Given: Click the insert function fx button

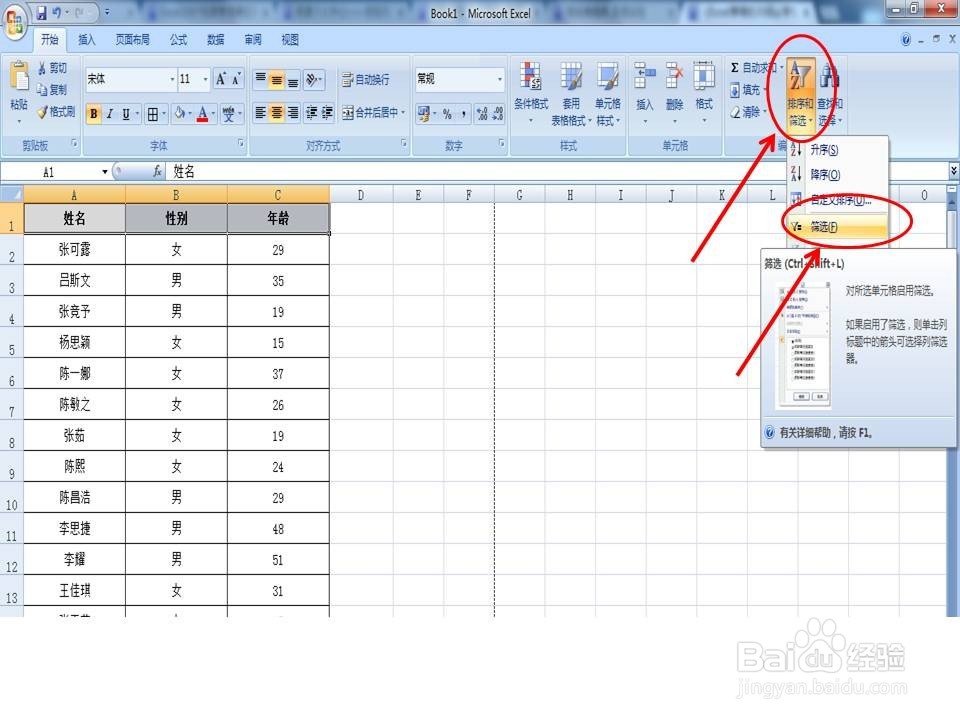Looking at the screenshot, I should [157, 171].
